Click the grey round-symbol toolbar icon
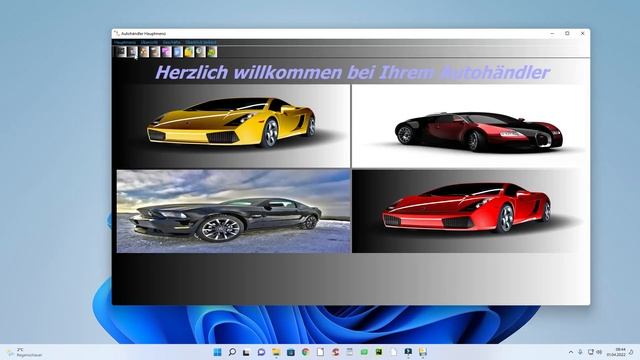640x360 pixels. pyautogui.click(x=201, y=52)
